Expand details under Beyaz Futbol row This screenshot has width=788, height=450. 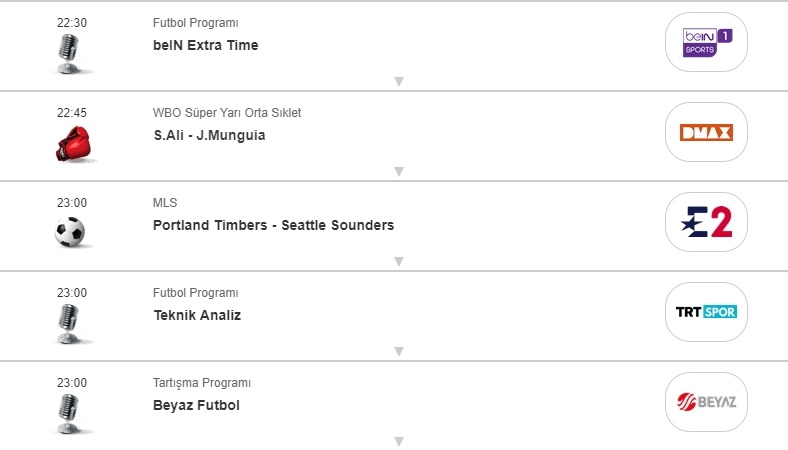[398, 441]
